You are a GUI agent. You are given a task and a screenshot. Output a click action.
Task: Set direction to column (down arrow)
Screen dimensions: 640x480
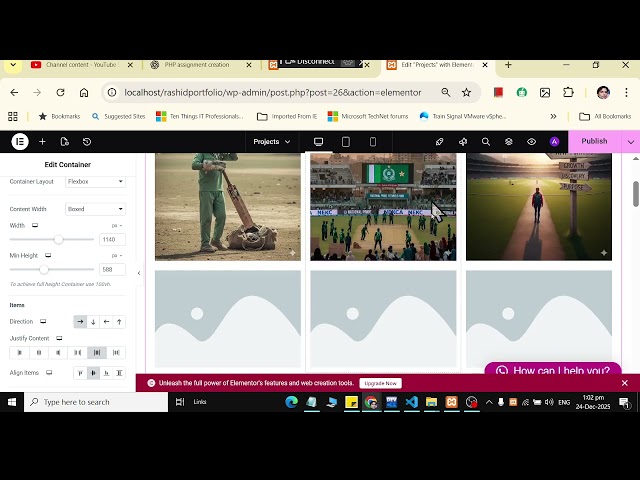click(x=93, y=322)
